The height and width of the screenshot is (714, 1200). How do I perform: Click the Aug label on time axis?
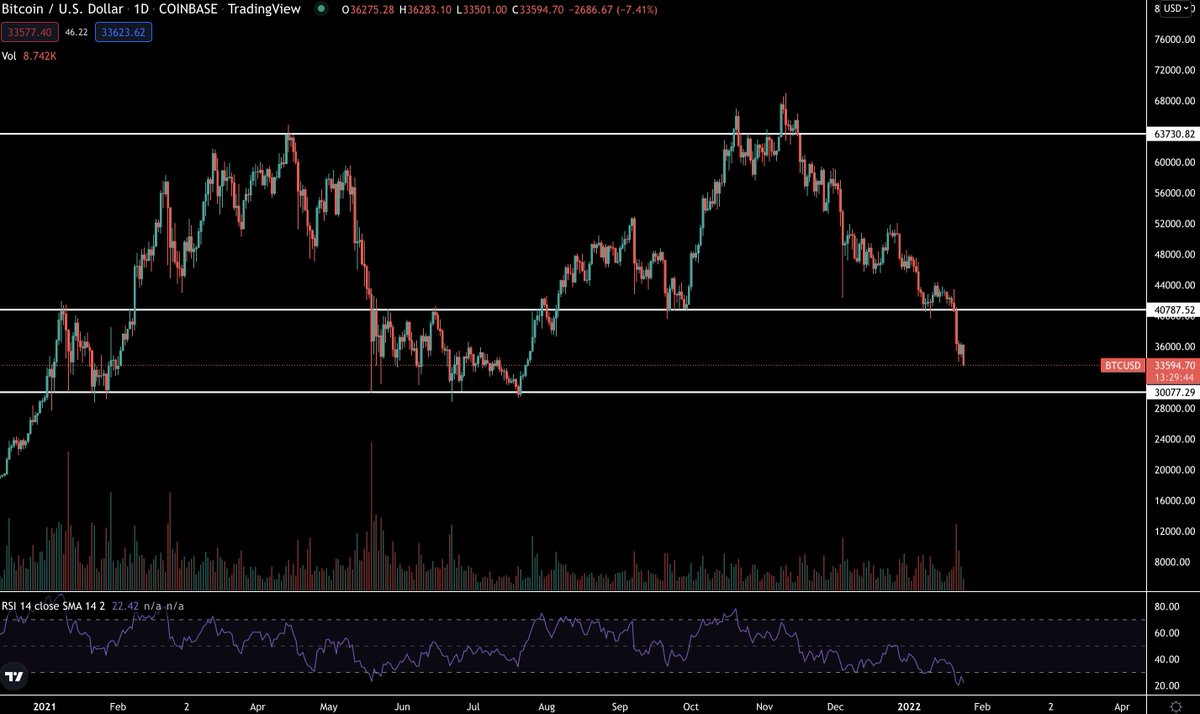pyautogui.click(x=547, y=705)
